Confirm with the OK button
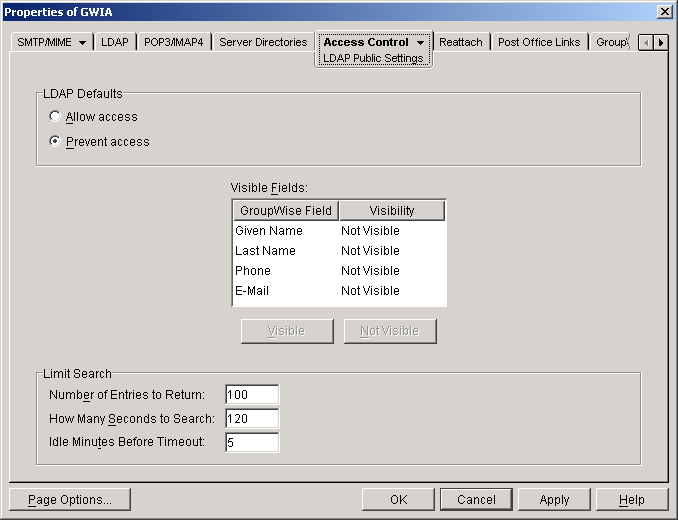Image resolution: width=678 pixels, height=520 pixels. (398, 500)
